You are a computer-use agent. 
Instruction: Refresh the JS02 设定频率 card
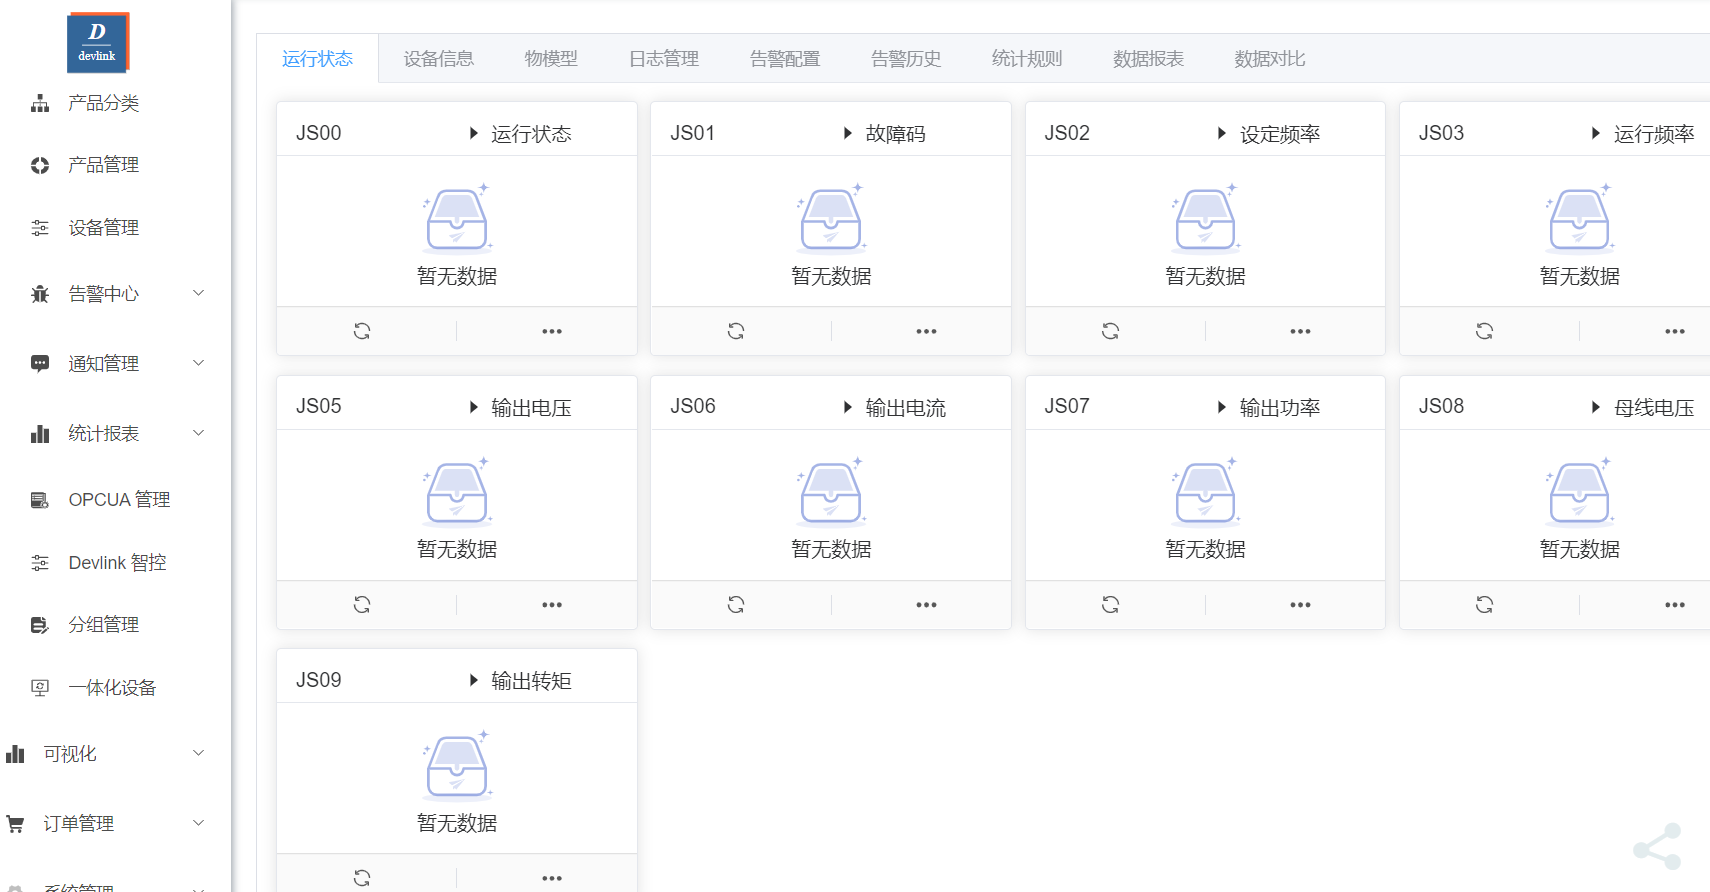point(1110,331)
